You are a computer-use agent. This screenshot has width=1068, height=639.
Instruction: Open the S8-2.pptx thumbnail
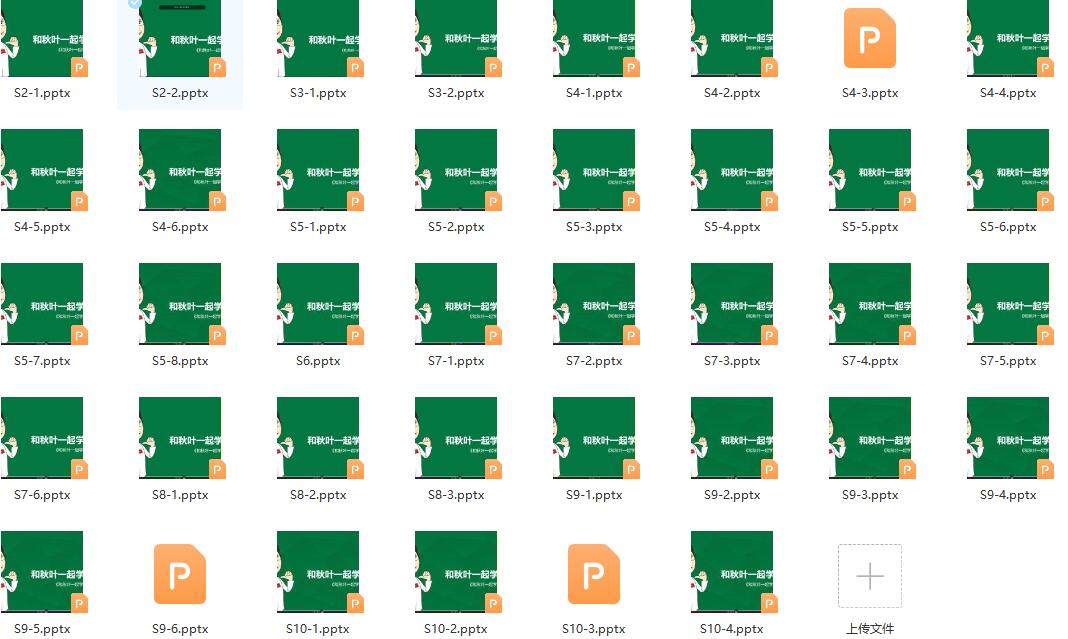click(318, 437)
